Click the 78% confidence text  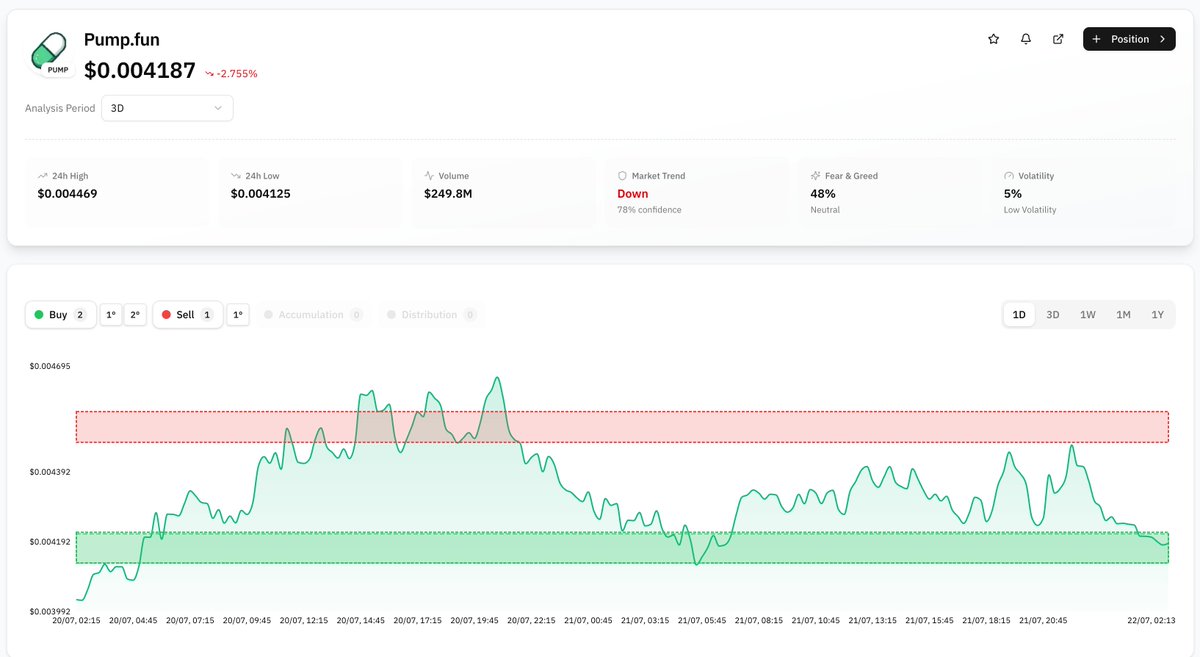click(x=649, y=210)
